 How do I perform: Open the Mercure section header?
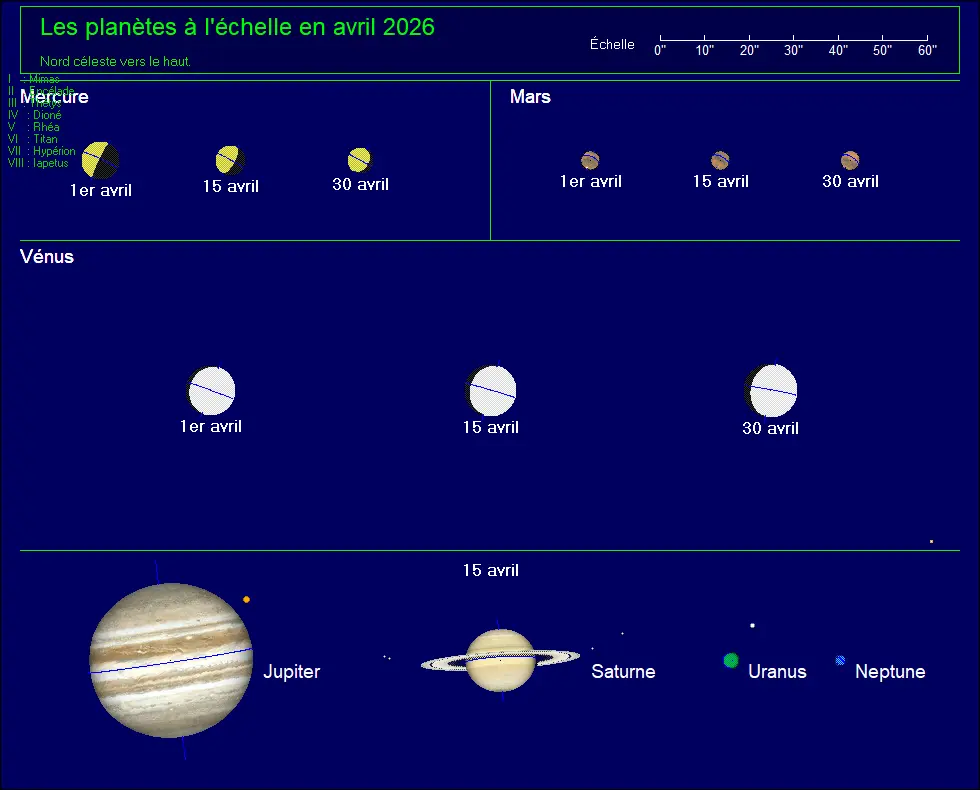[x=53, y=97]
